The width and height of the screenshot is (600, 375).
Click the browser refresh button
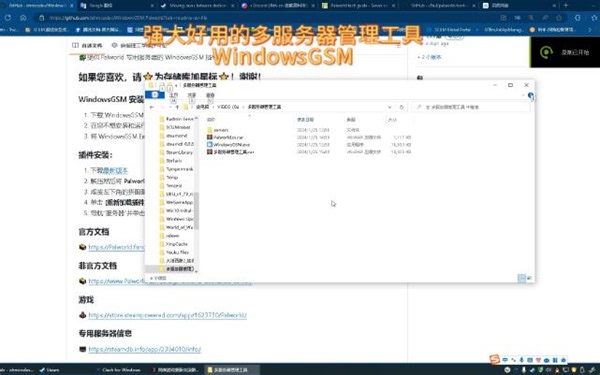8,18
